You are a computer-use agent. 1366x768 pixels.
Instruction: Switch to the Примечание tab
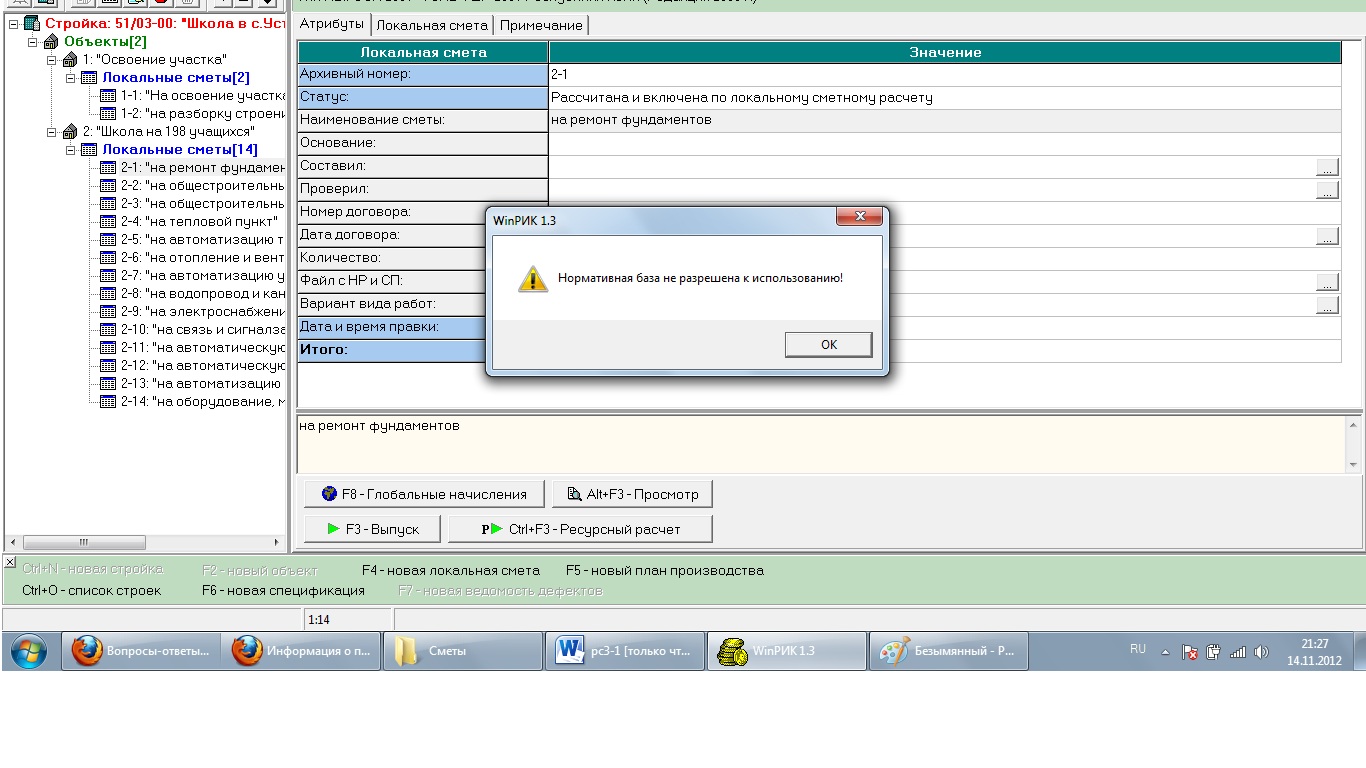(x=541, y=25)
